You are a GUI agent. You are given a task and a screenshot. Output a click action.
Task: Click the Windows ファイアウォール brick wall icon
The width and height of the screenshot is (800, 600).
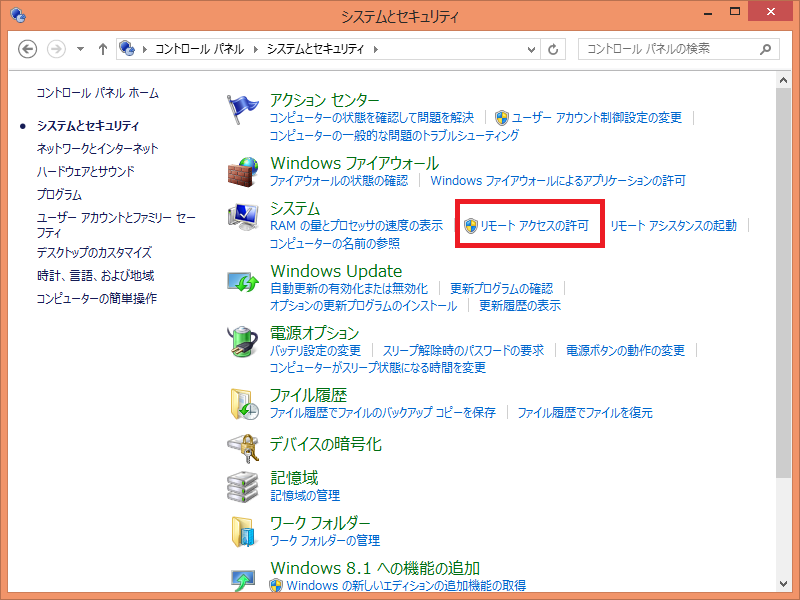[x=241, y=173]
